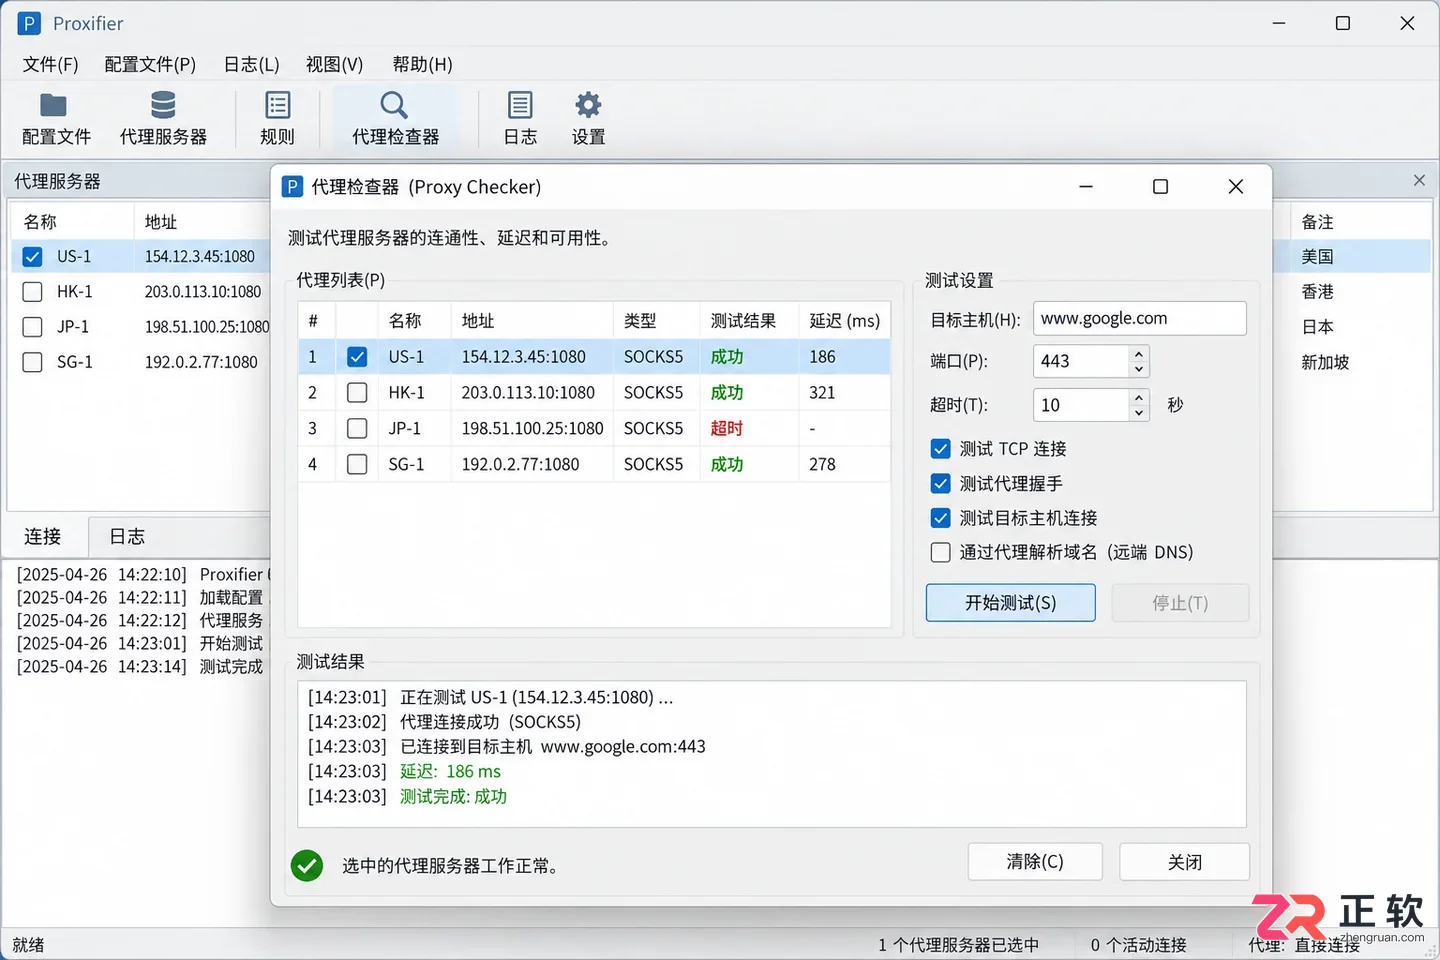Open the 规则 toolbar icon
Screen dimensions: 1440x960
(x=278, y=105)
